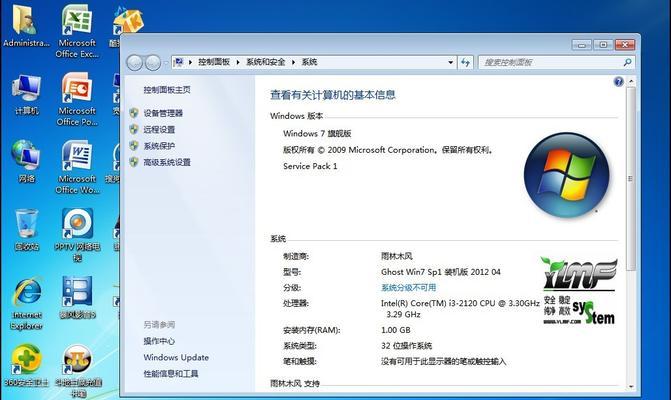
Task: Click the vertical scrollbar thumb
Action: coord(631,179)
